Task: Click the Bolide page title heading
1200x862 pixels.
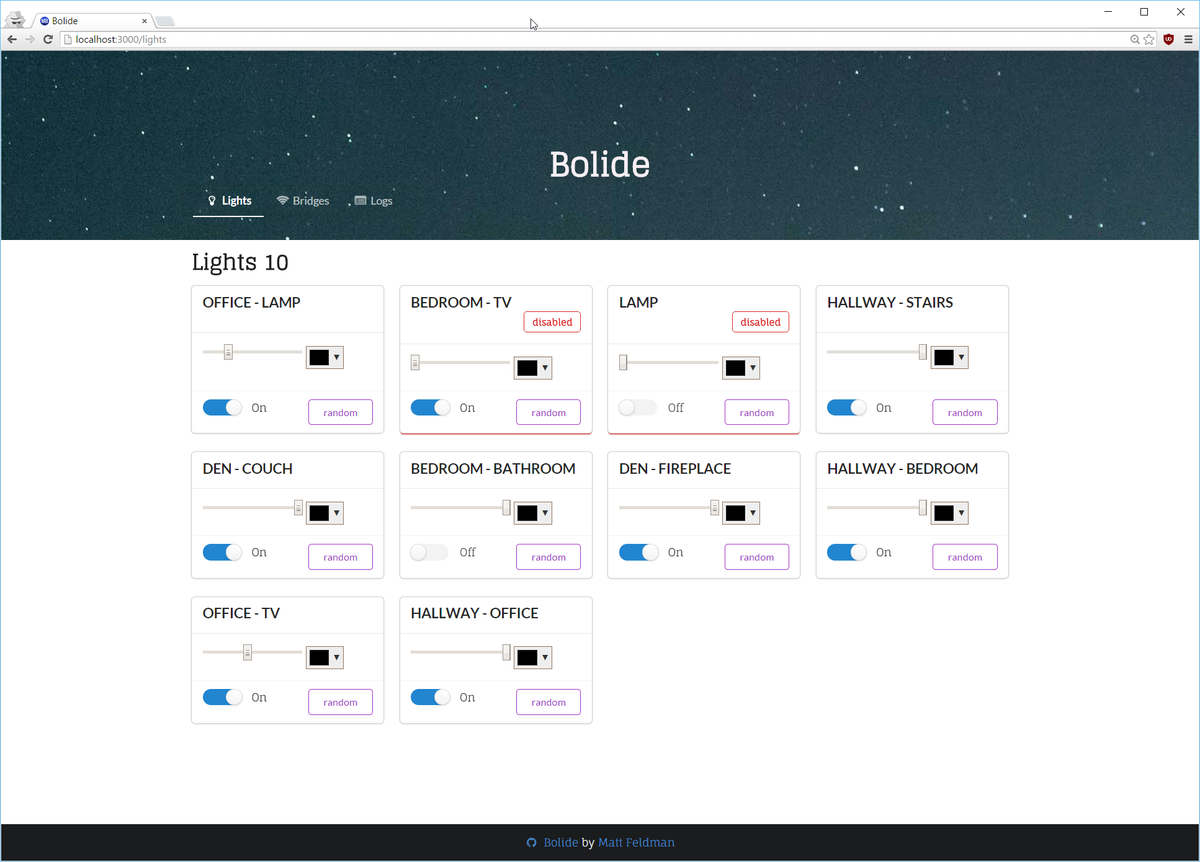Action: pos(600,165)
